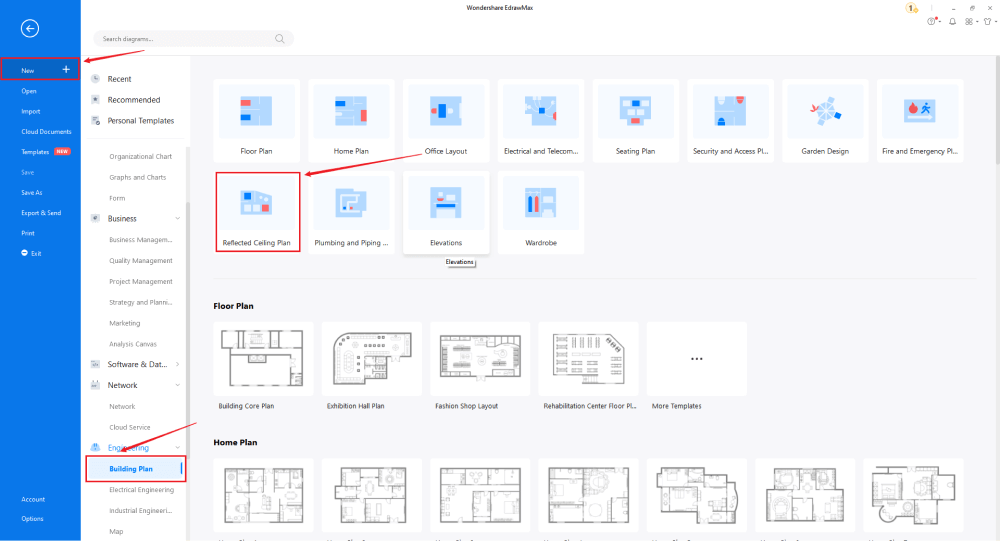Select Save As in left menu
This screenshot has width=1000, height=541.
[32, 193]
